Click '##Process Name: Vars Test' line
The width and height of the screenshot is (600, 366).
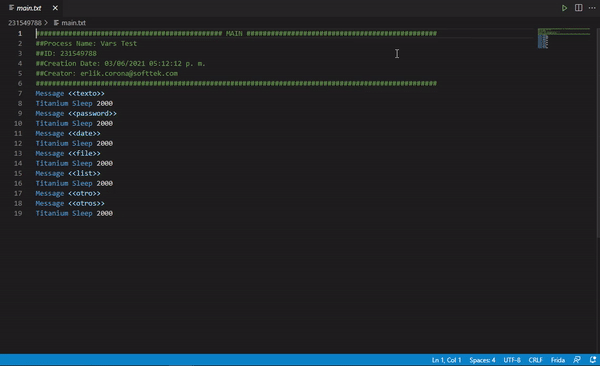pyautogui.click(x=86, y=44)
